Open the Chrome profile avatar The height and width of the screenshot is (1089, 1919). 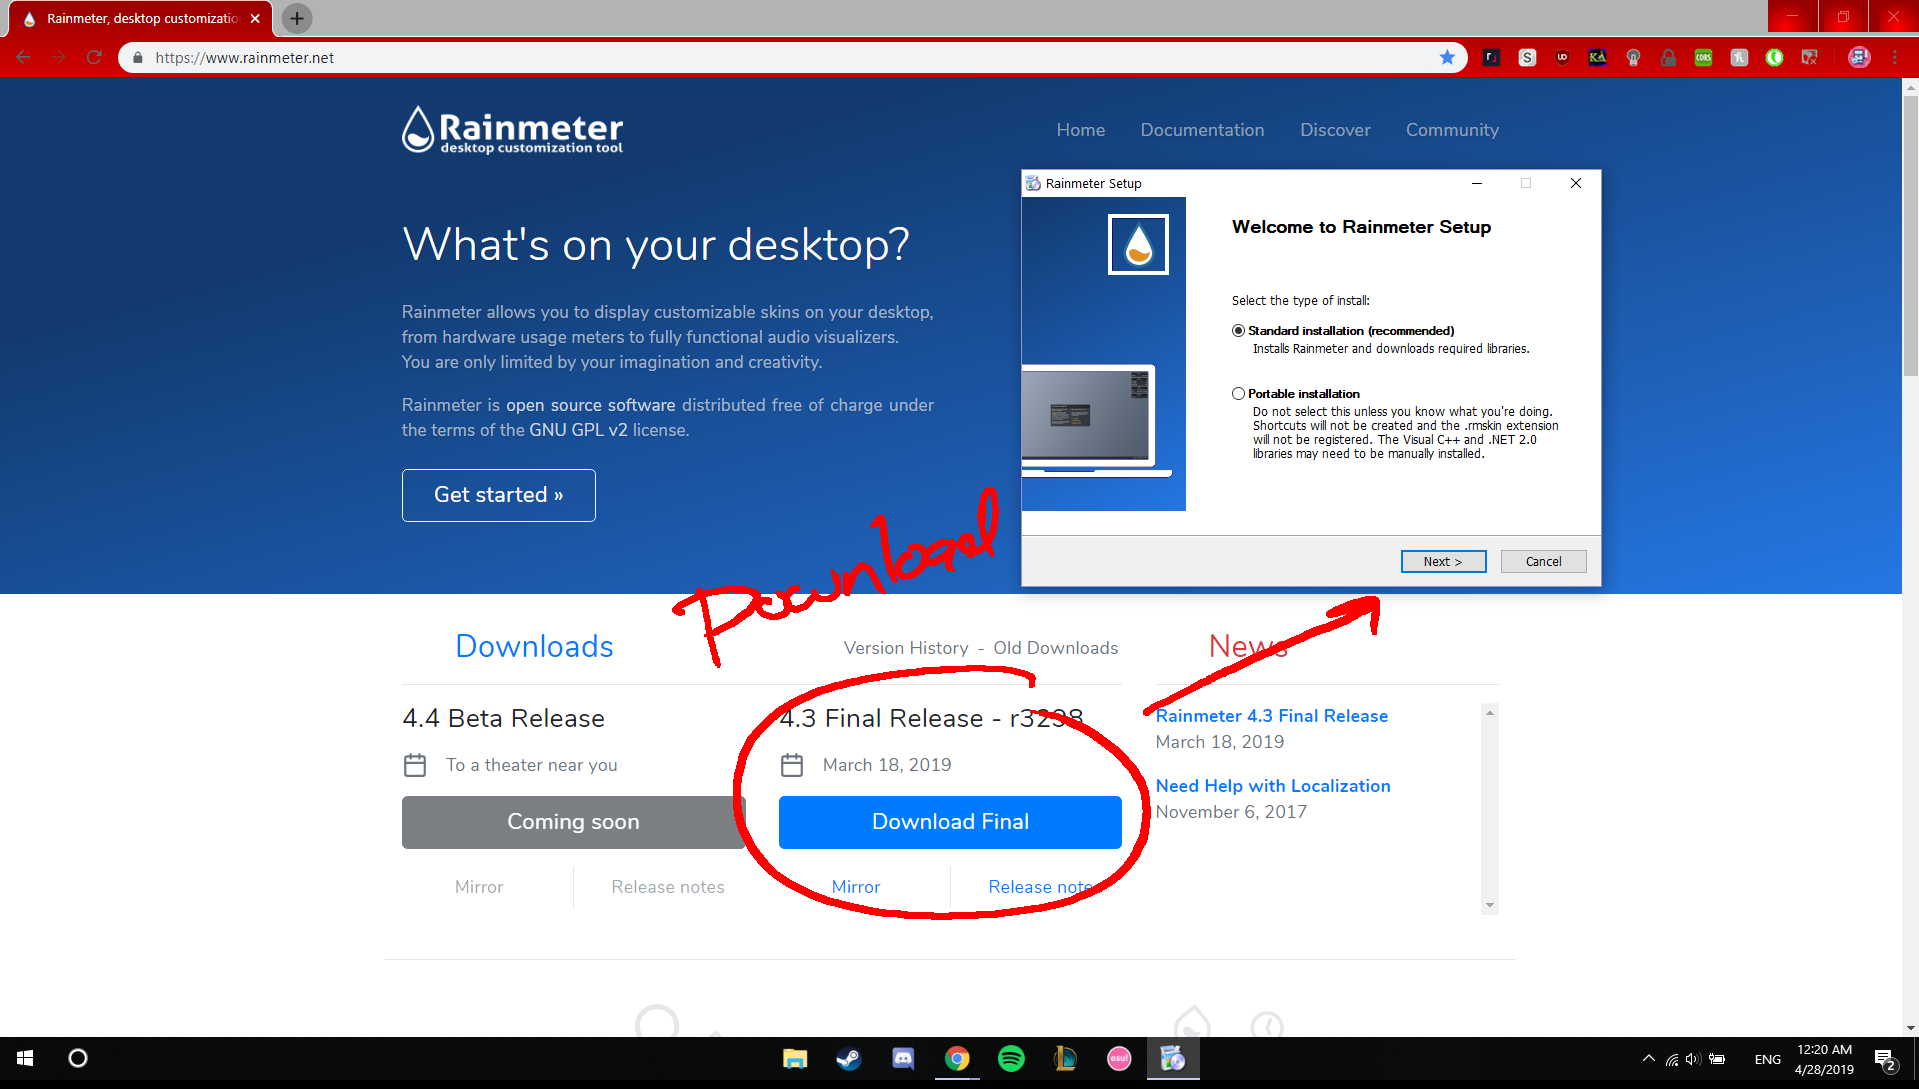pyautogui.click(x=1858, y=57)
